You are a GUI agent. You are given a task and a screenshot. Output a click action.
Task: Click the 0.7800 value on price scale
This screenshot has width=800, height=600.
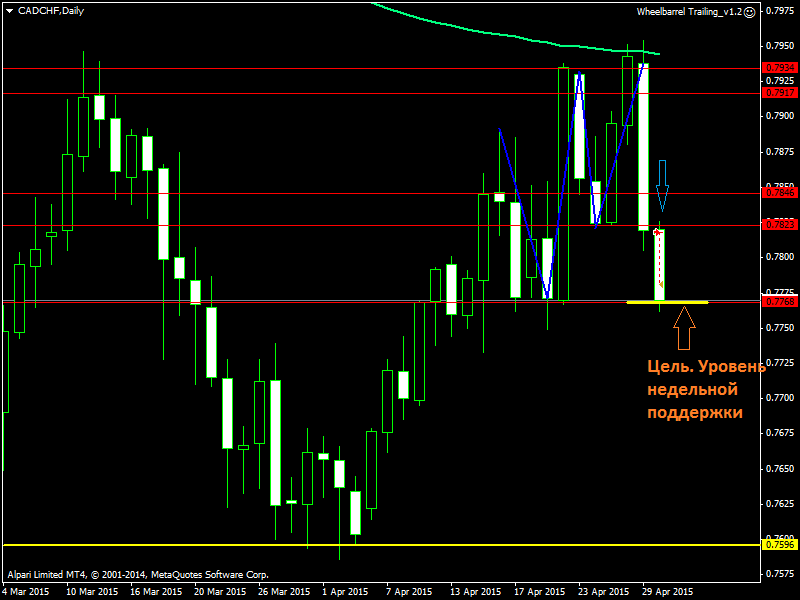tap(780, 257)
